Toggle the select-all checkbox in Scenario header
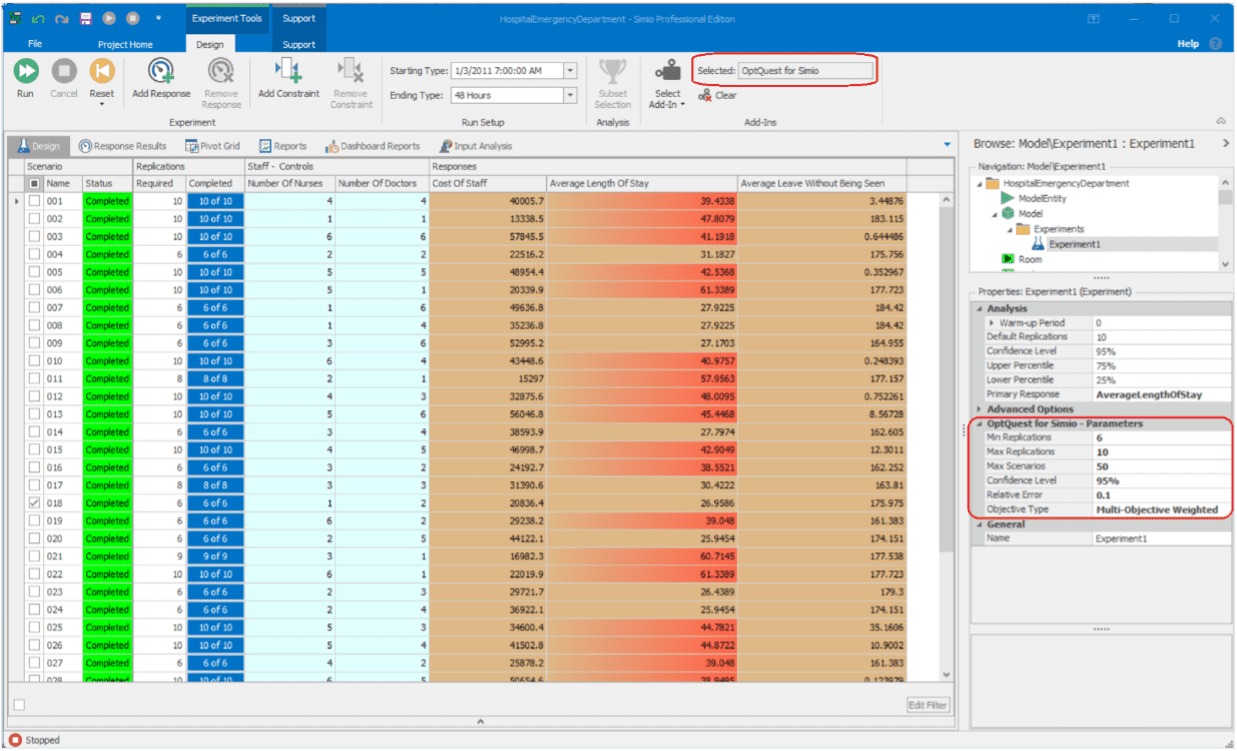 35,184
